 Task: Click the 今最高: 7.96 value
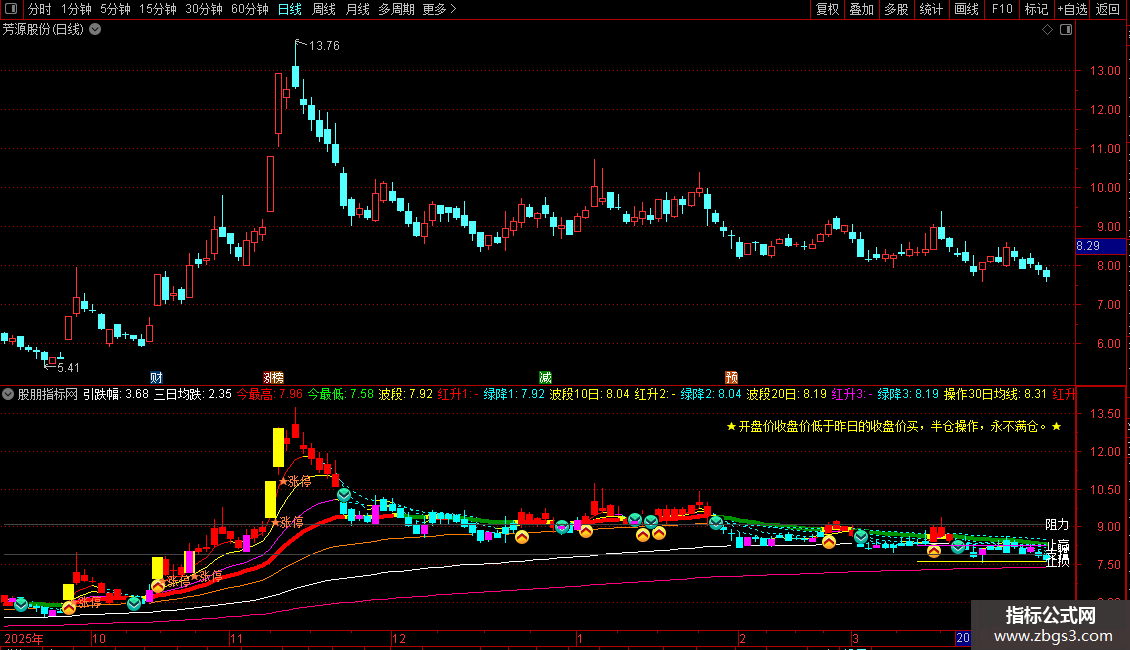point(270,394)
